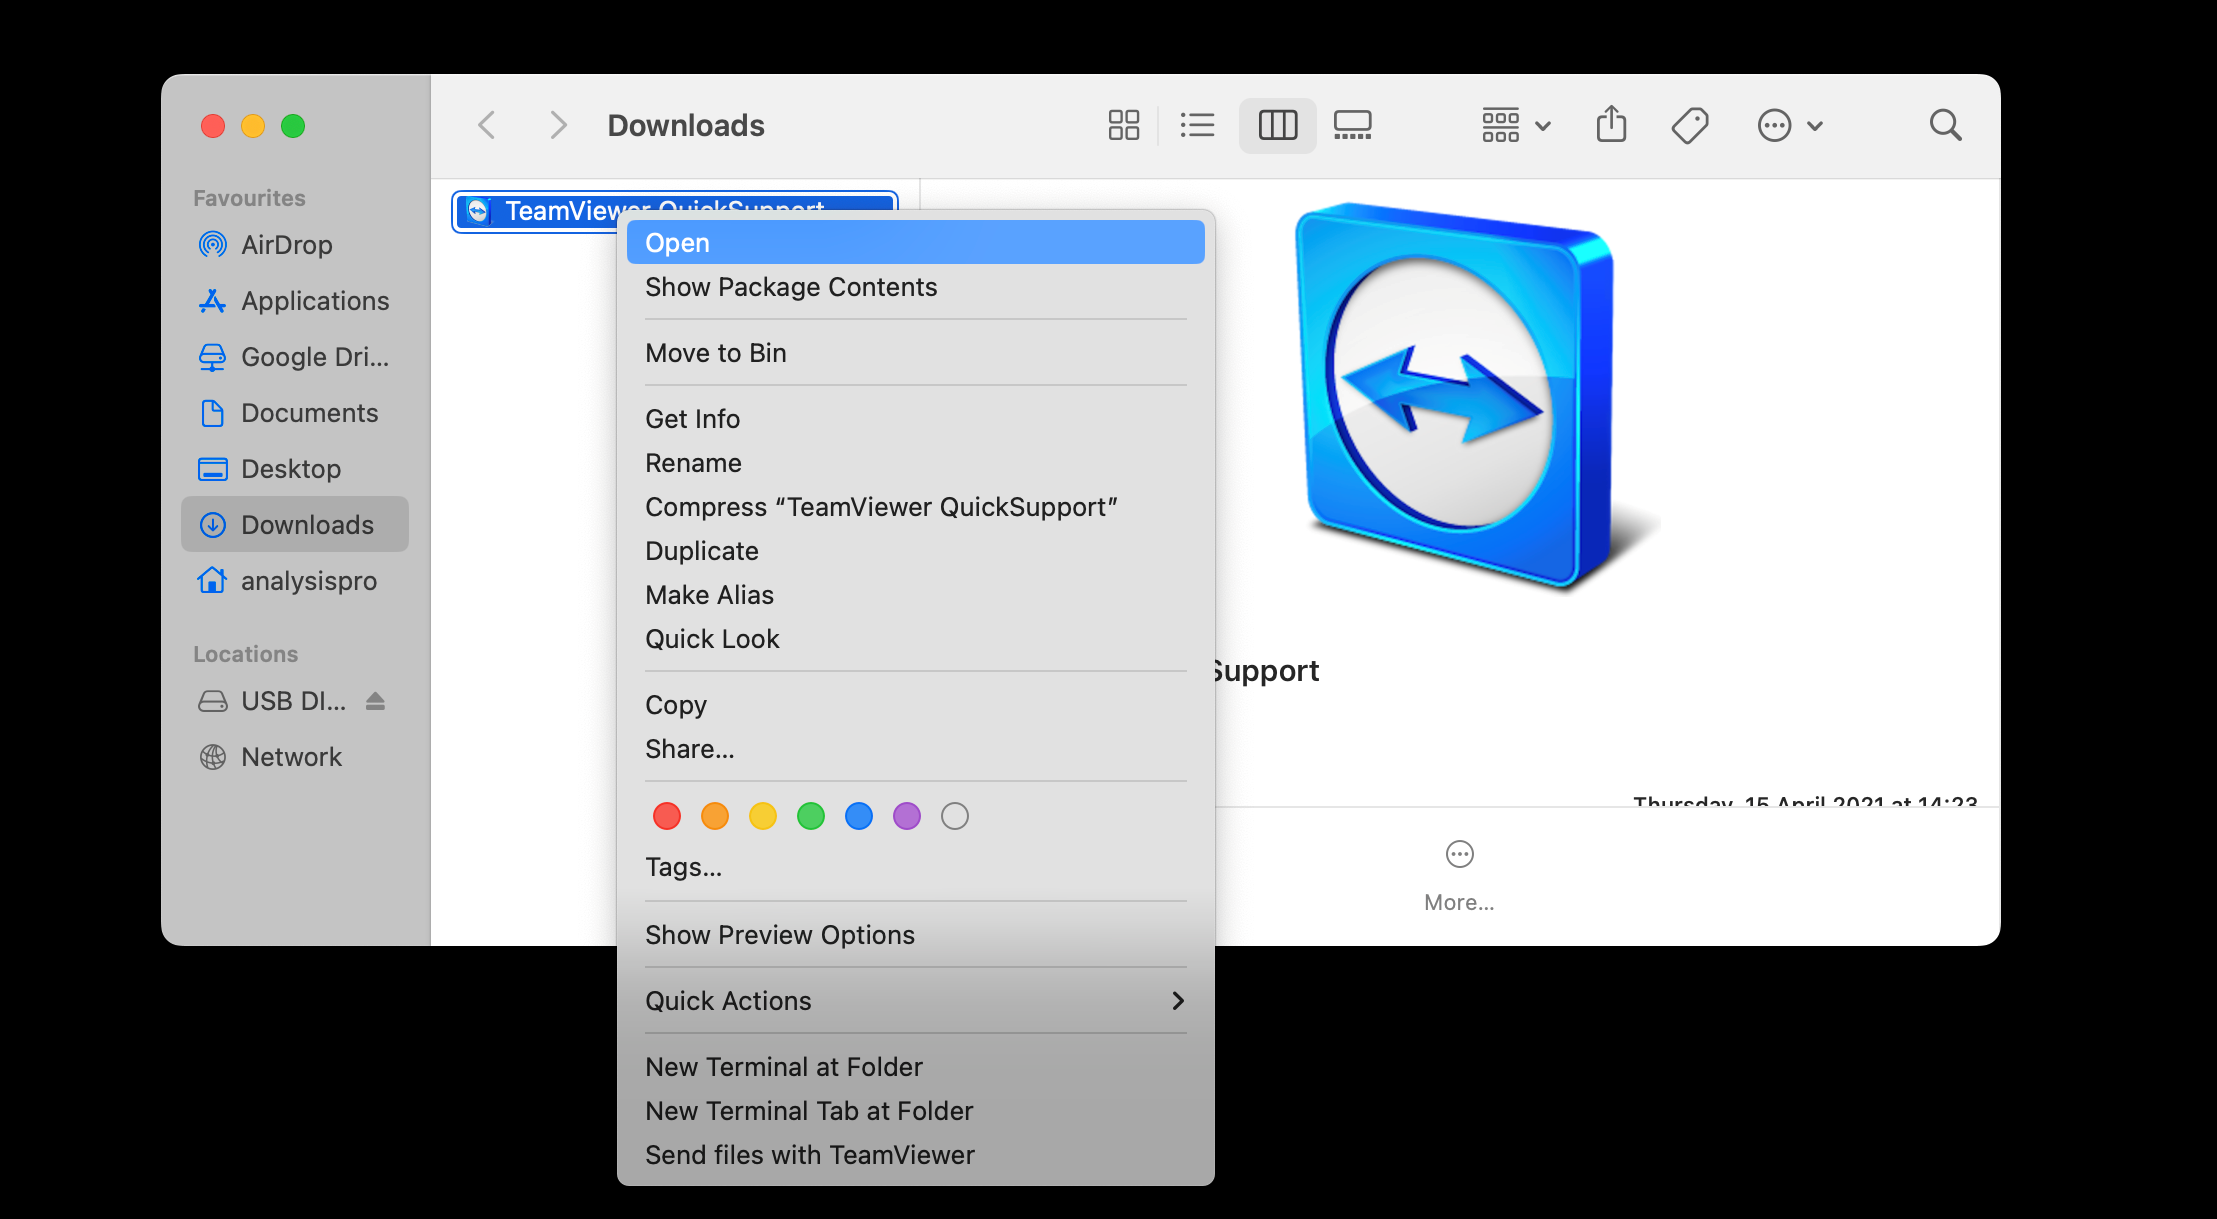2217x1219 pixels.
Task: Open Desktop in the sidebar
Action: pyautogui.click(x=295, y=469)
